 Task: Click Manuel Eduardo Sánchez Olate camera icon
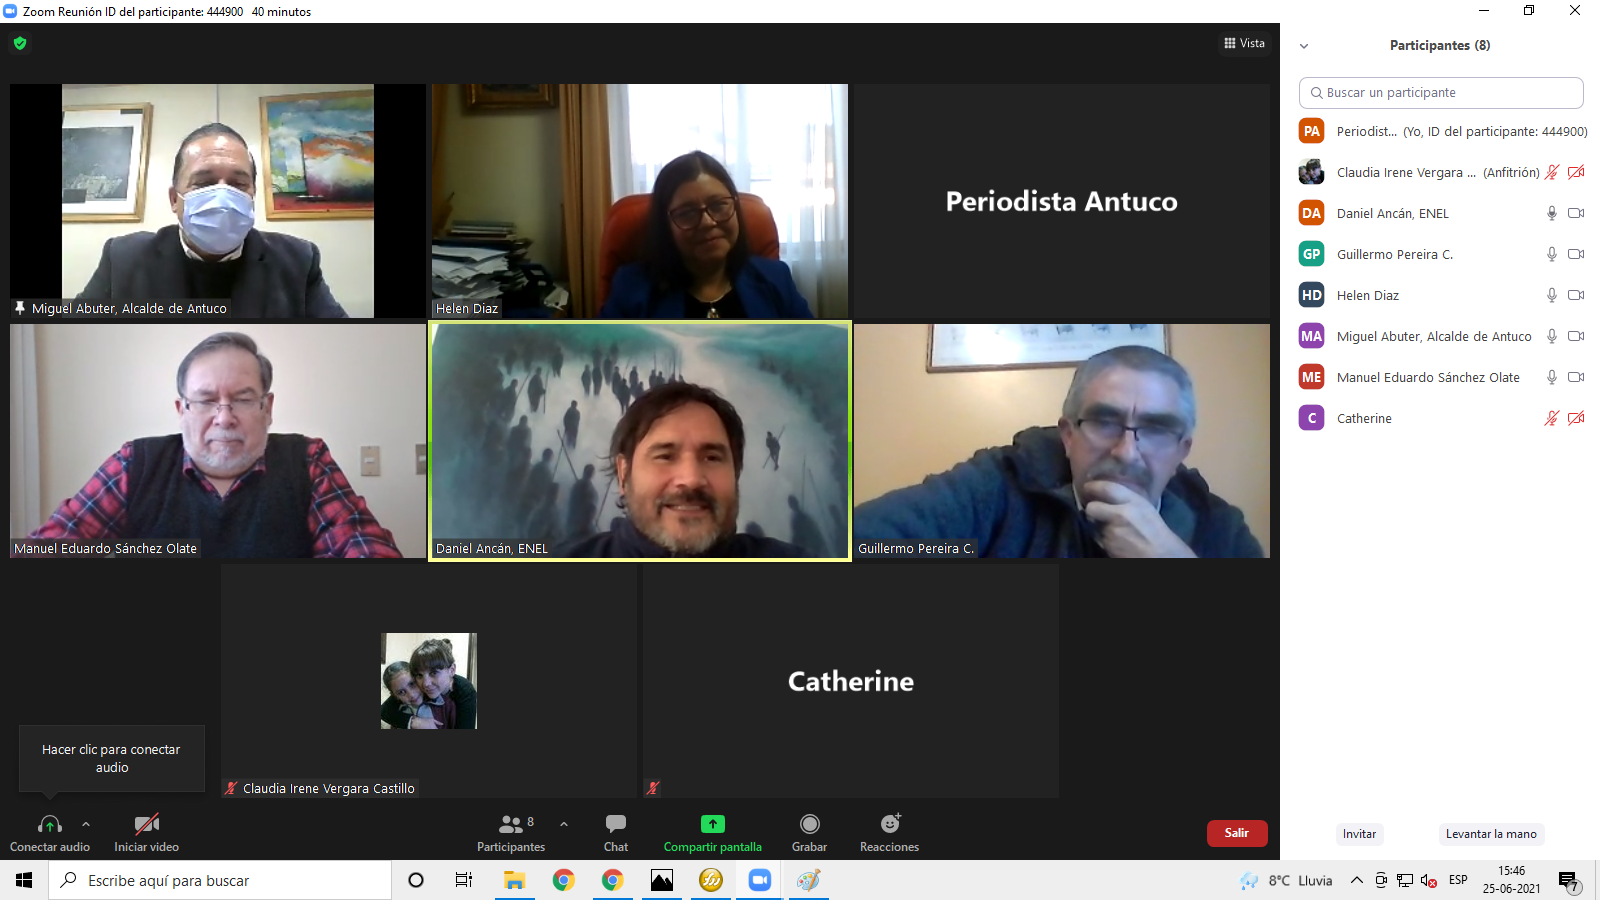click(1576, 377)
